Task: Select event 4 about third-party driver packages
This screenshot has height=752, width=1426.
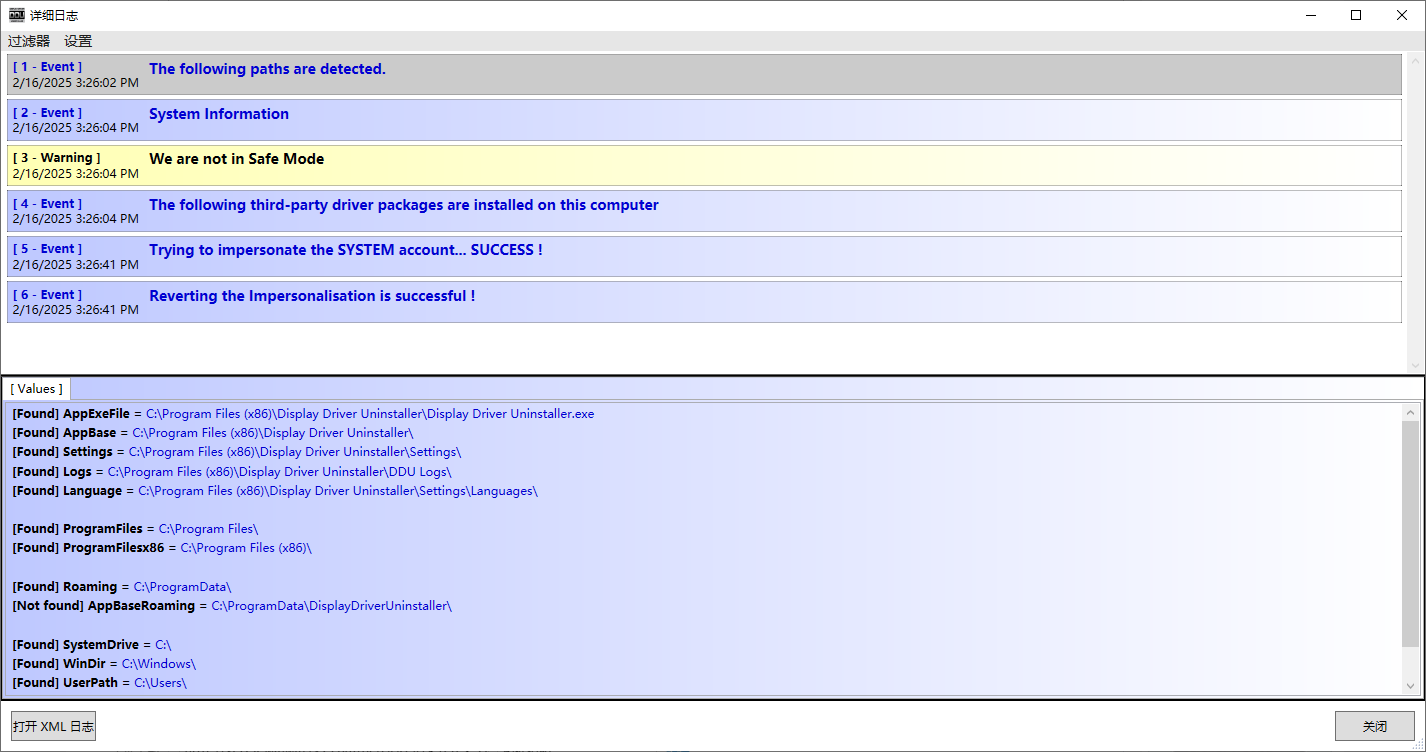Action: coord(704,211)
